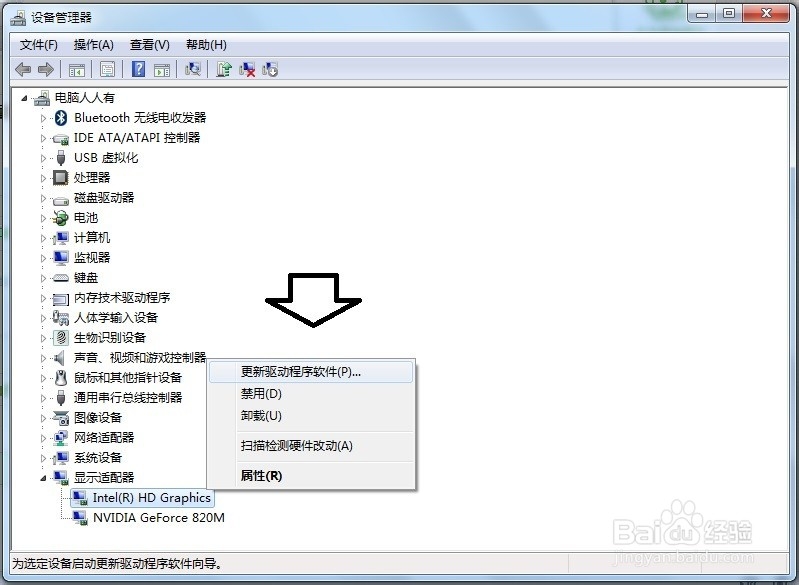The height and width of the screenshot is (585, 799).
Task: Expand the USB 虚拟化 node
Action: coord(43,158)
